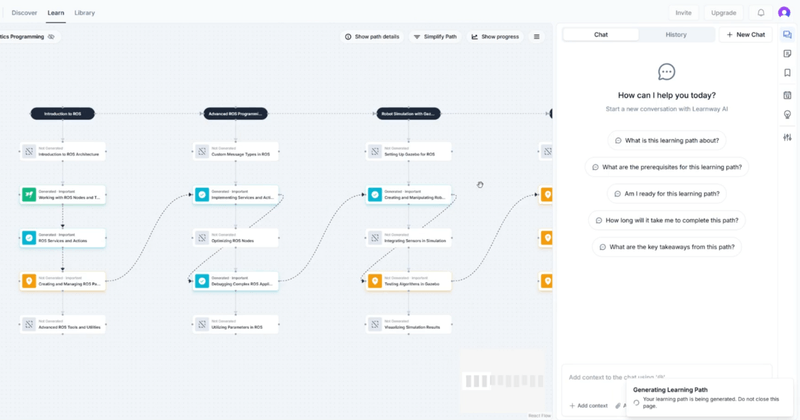Click 'Testing Algorithms in Gazebo' node title
Viewport: 800px width, 420px height.
click(412, 284)
